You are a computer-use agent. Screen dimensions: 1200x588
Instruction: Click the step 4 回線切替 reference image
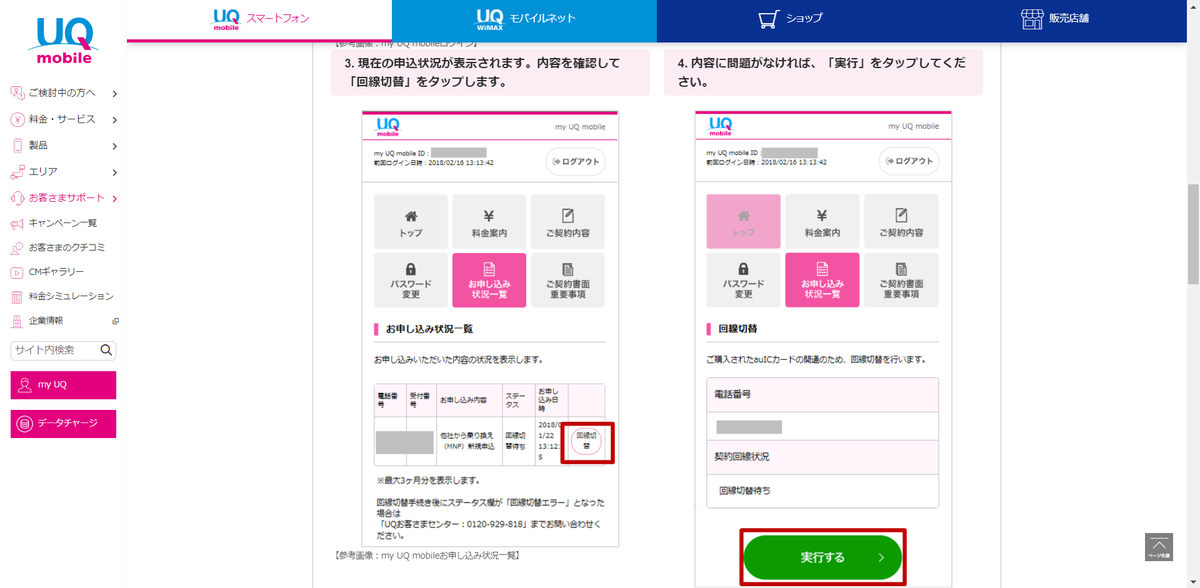[x=823, y=348]
